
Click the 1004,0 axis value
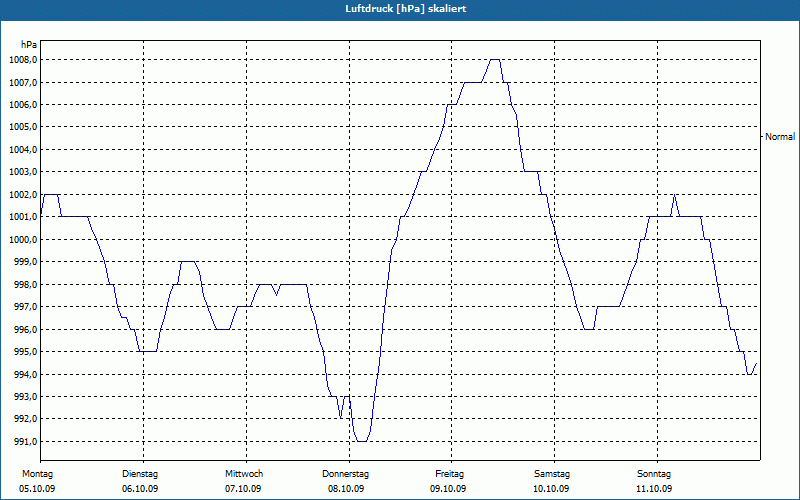[x=22, y=150]
